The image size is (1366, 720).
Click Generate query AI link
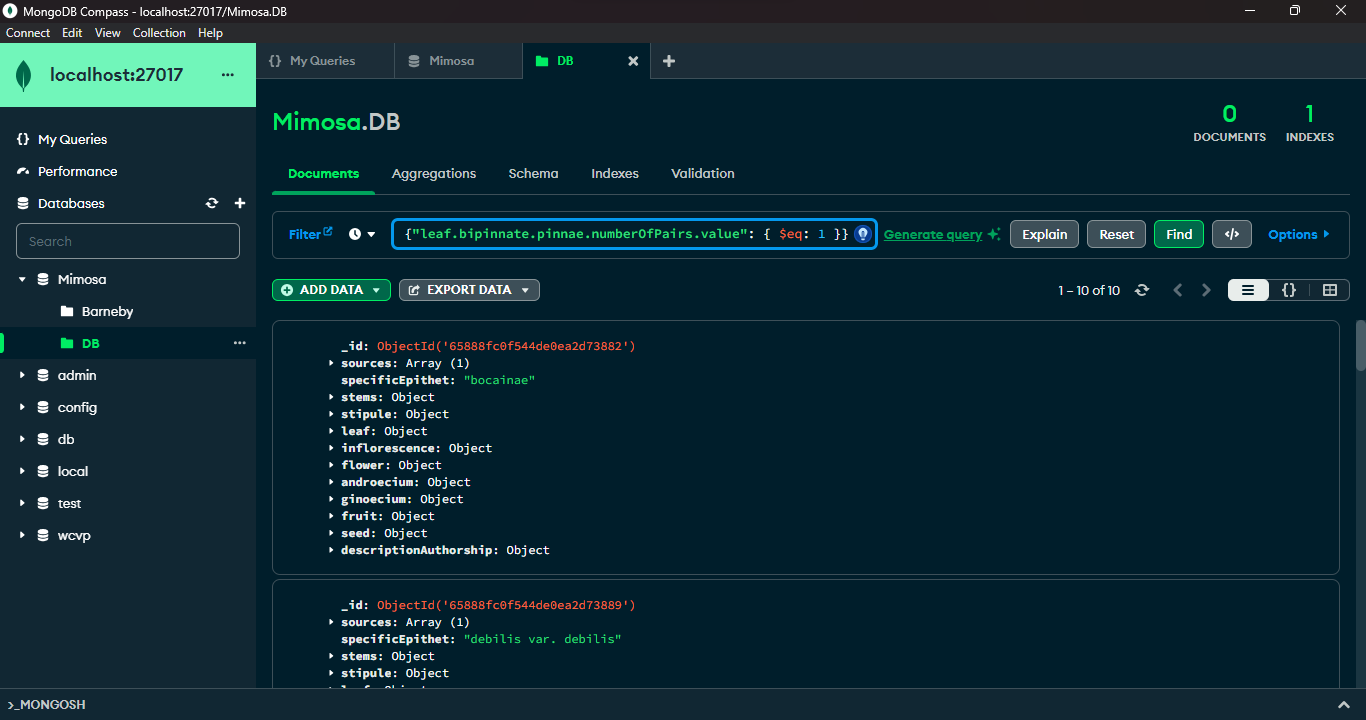coord(941,234)
